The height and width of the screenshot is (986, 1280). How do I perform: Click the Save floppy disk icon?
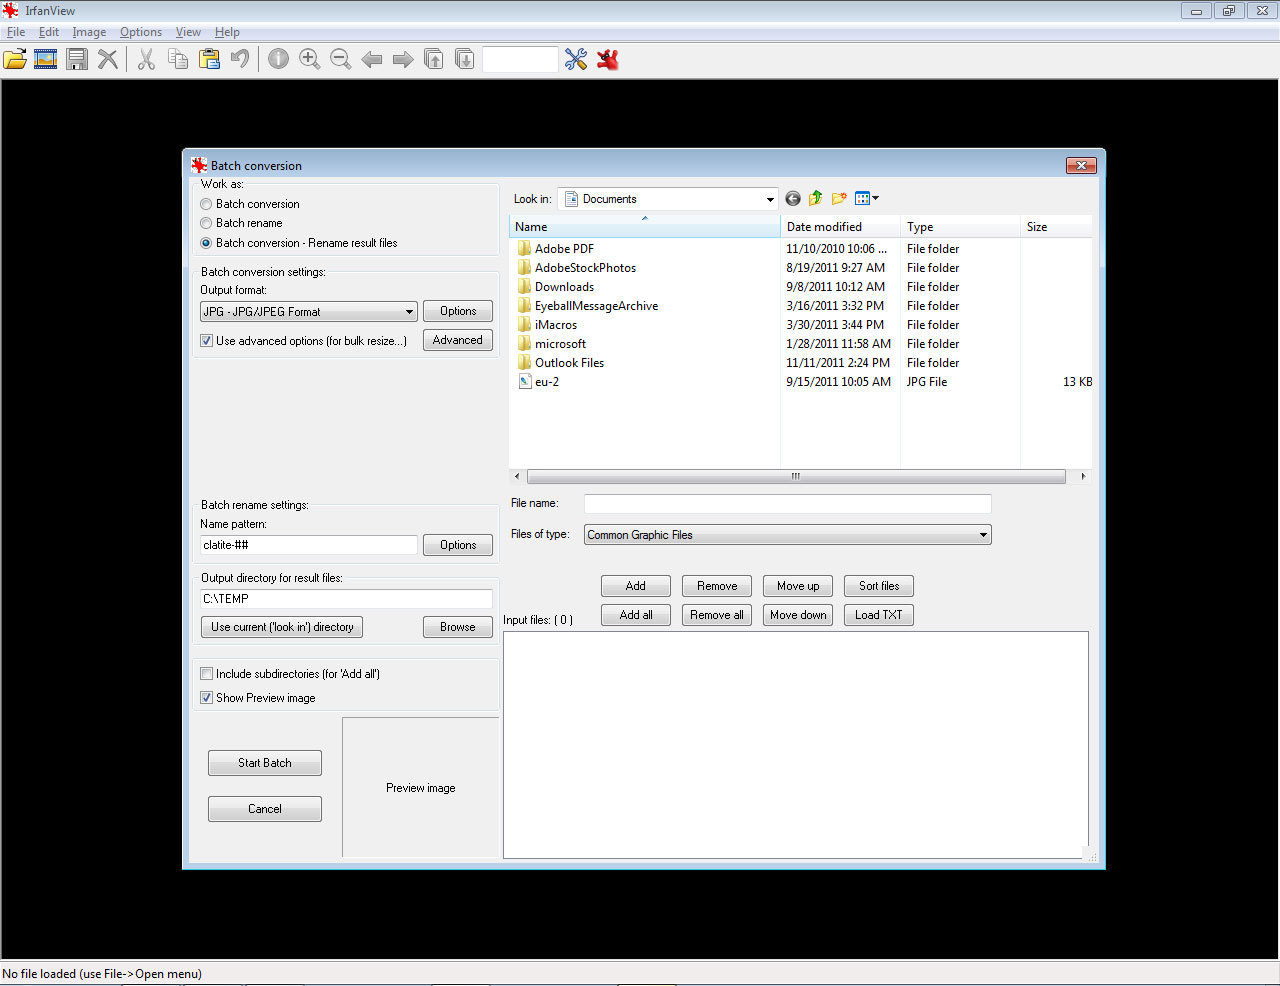point(77,59)
